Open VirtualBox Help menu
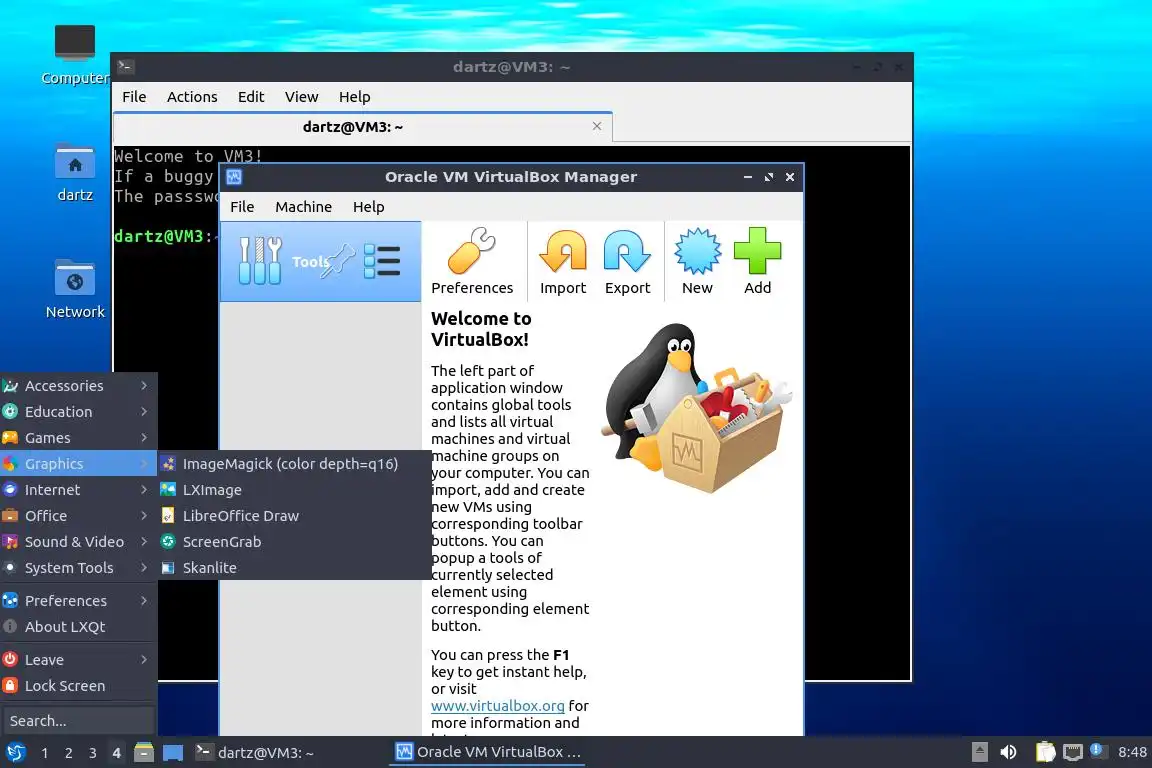The height and width of the screenshot is (768, 1152). 368,207
